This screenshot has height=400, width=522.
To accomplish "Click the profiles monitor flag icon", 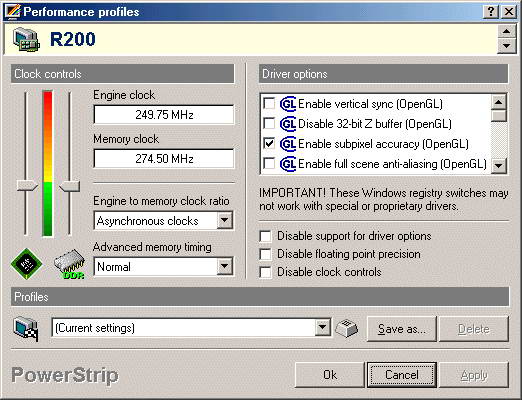I will pos(26,329).
